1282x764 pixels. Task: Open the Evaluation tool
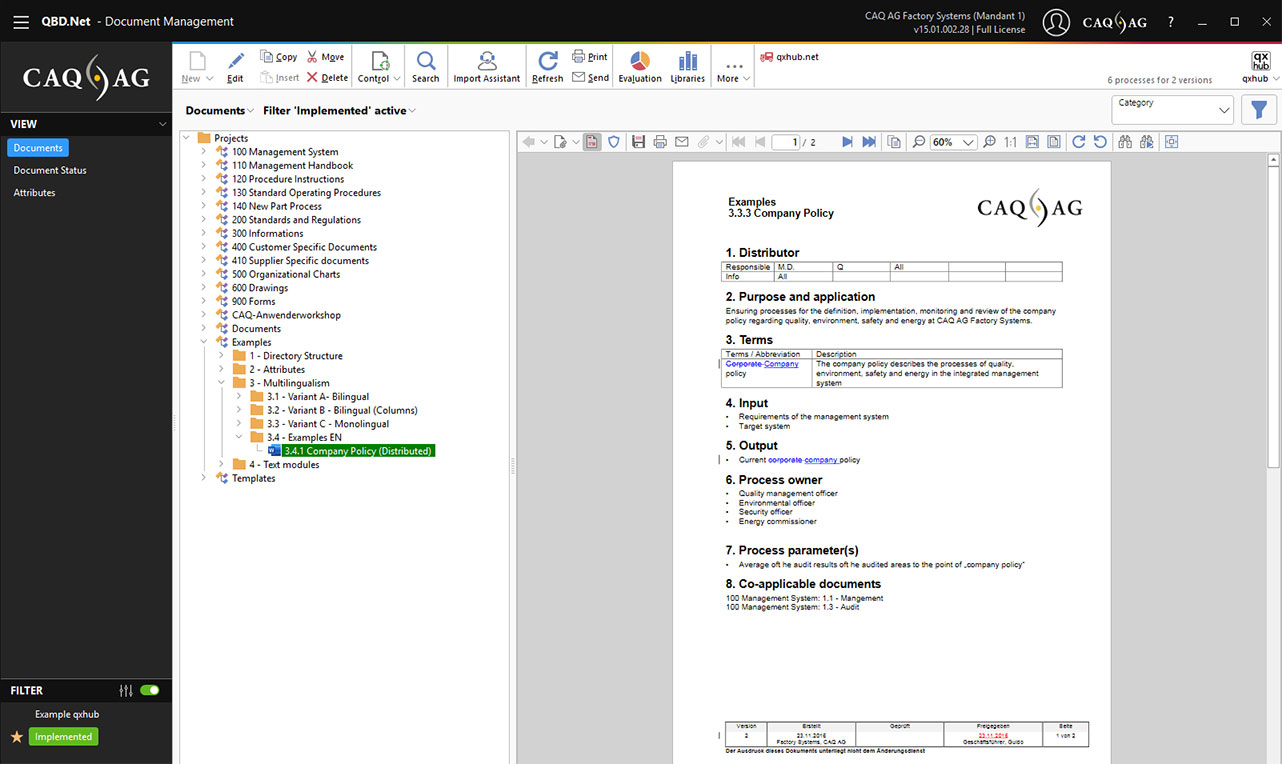(639, 65)
